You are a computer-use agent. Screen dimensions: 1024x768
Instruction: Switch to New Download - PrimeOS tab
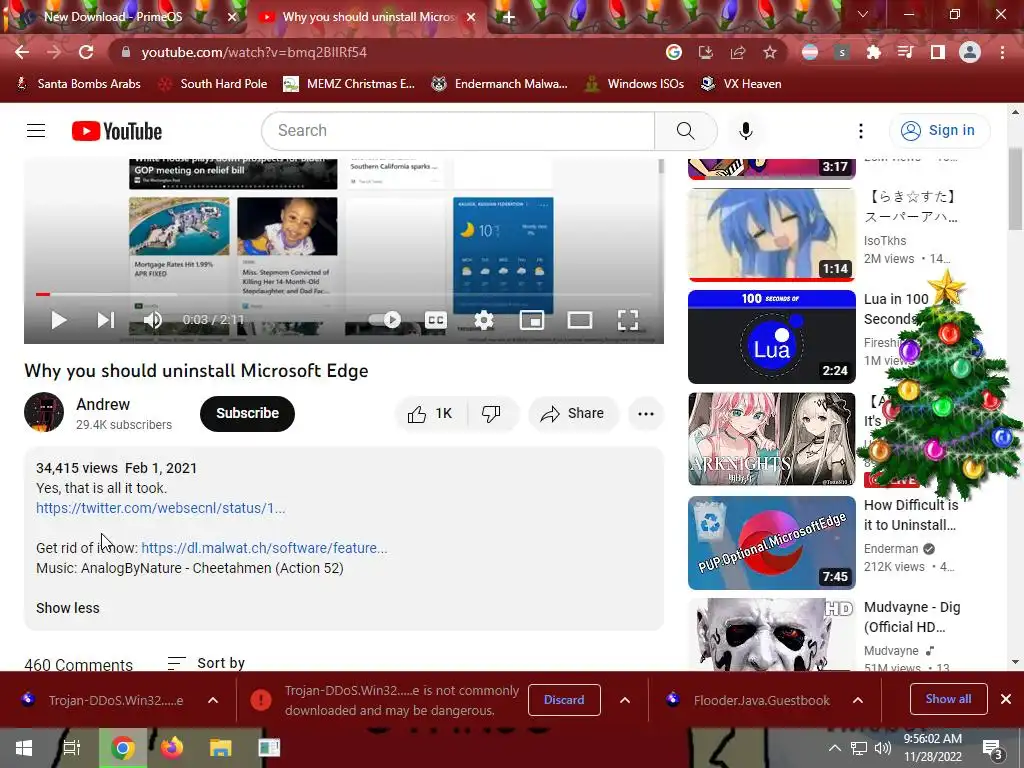[x=112, y=17]
